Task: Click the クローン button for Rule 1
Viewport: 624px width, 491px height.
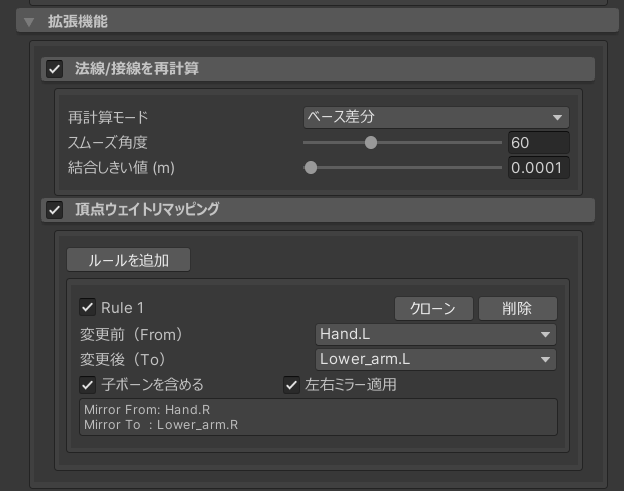Action: click(433, 308)
